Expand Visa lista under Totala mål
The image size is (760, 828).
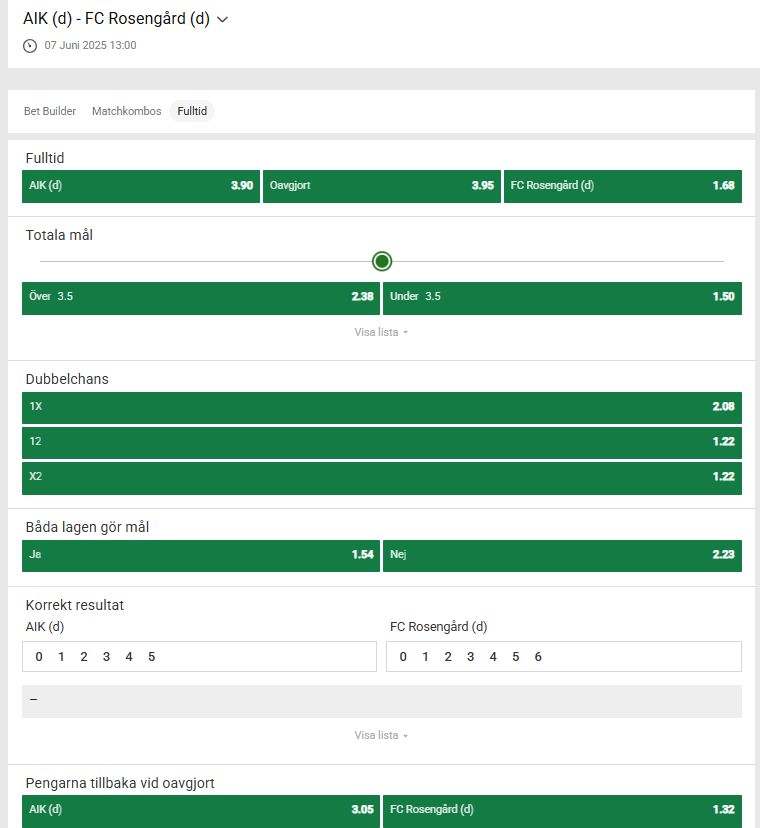click(381, 332)
